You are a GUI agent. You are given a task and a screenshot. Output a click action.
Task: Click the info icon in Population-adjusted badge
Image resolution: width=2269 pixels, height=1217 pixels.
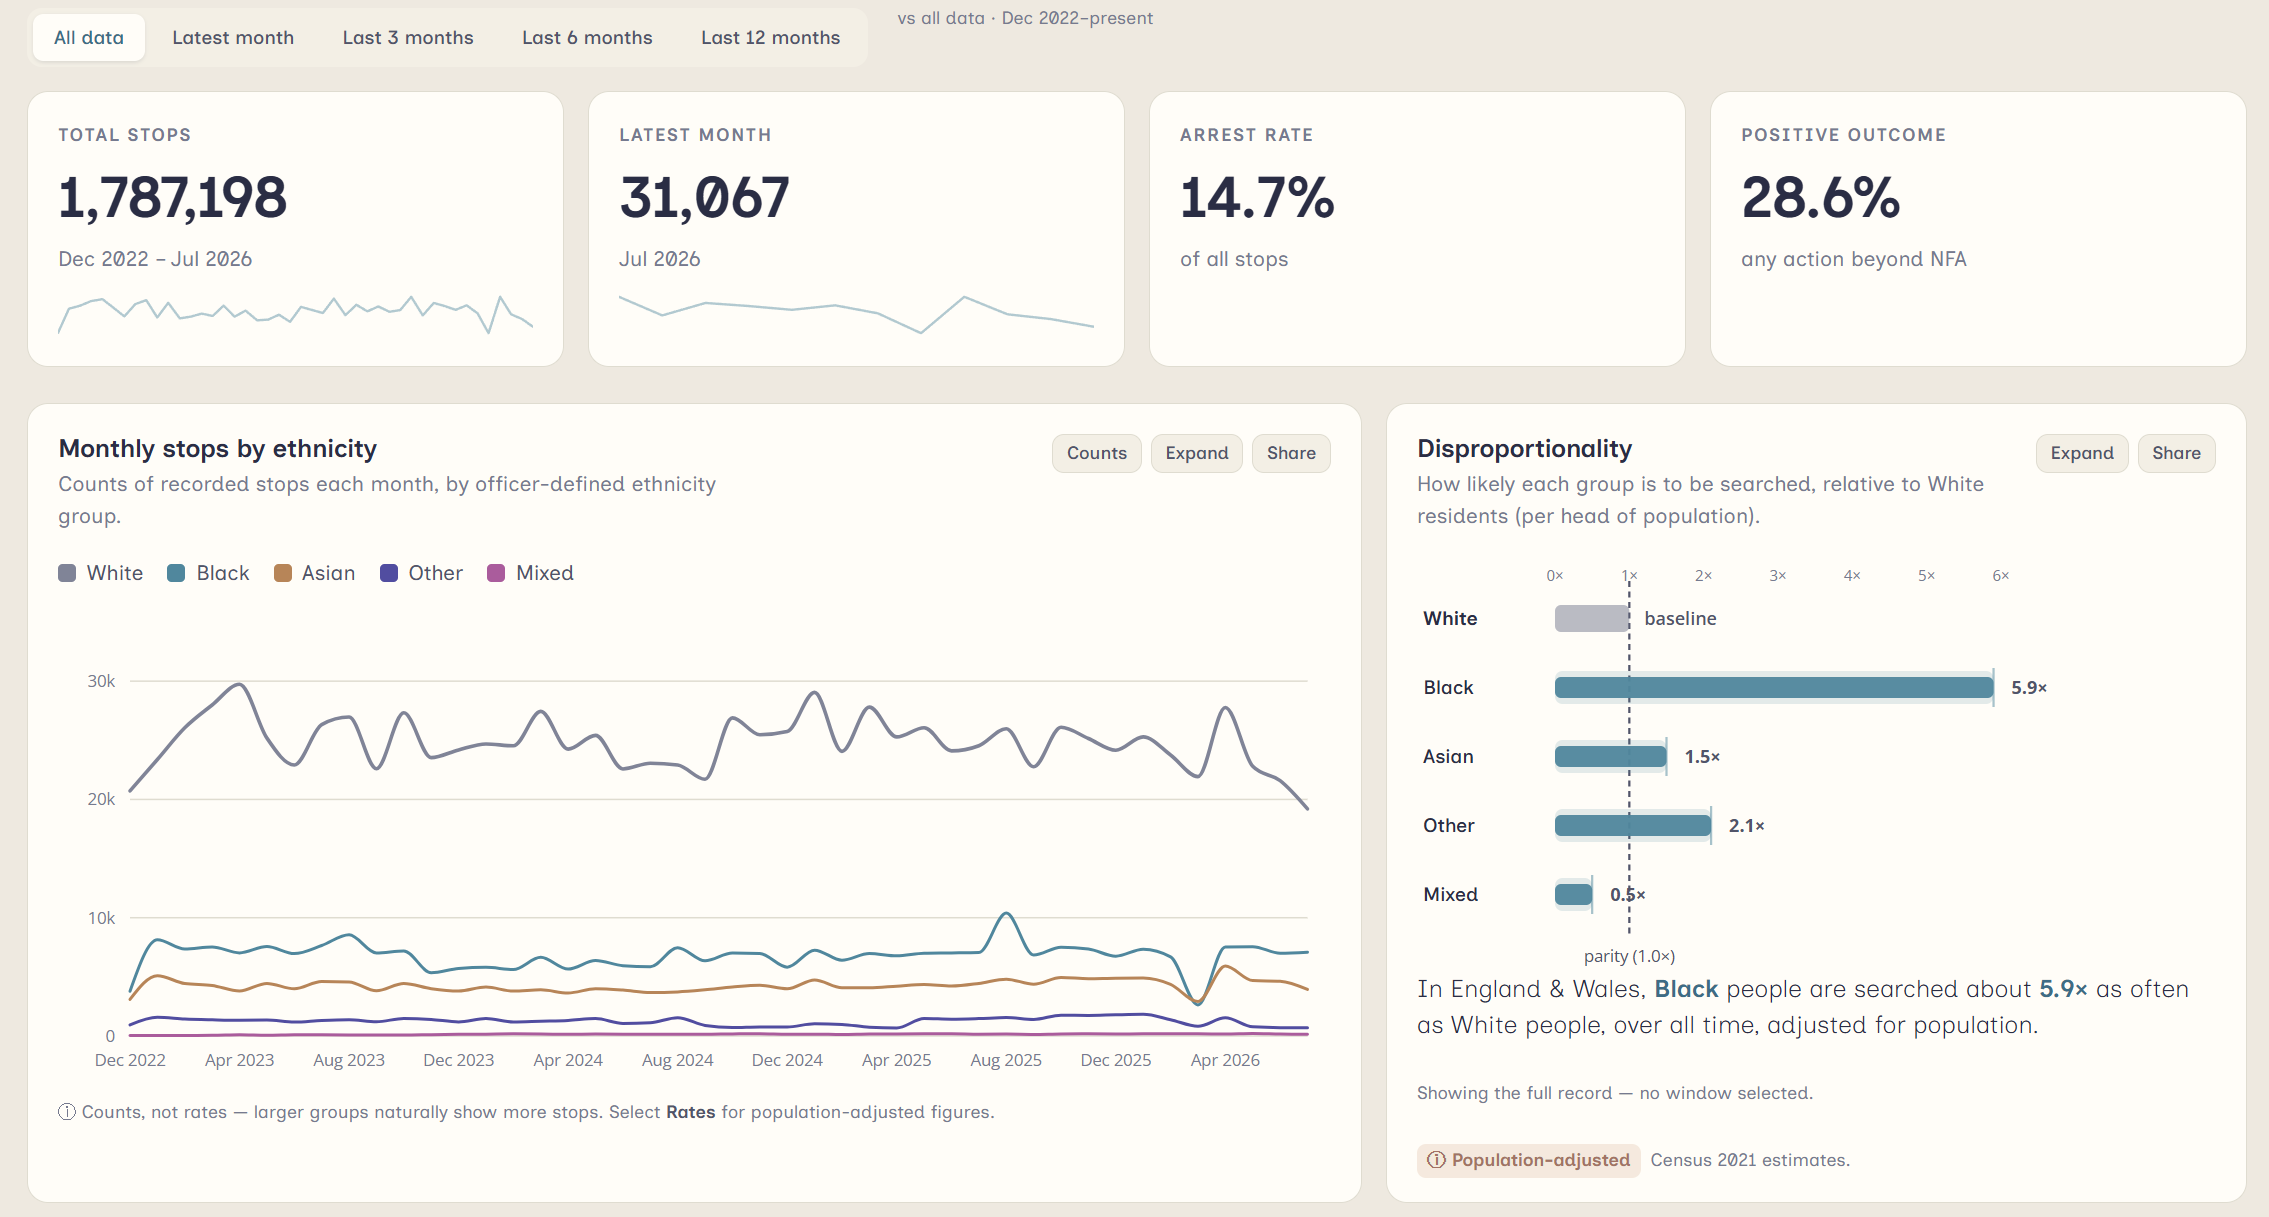pos(1436,1160)
